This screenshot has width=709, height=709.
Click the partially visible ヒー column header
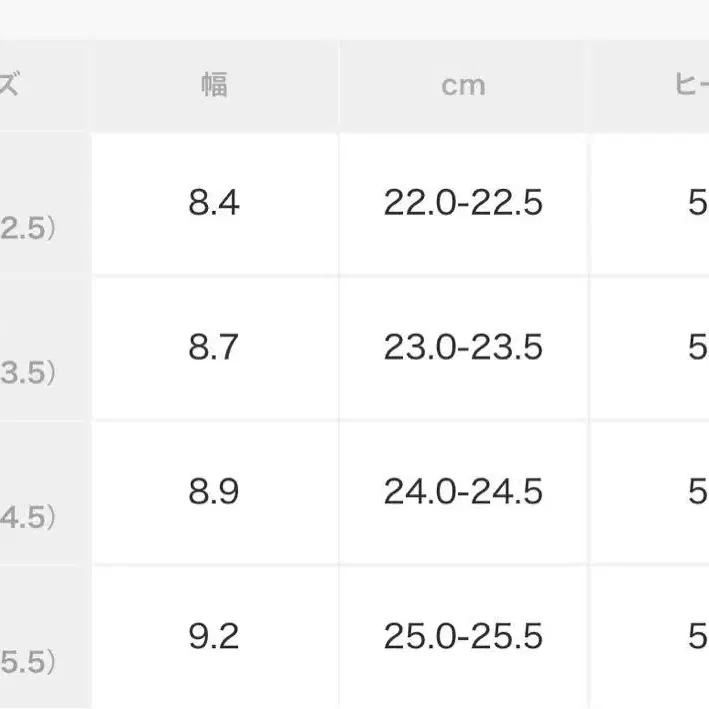point(690,86)
